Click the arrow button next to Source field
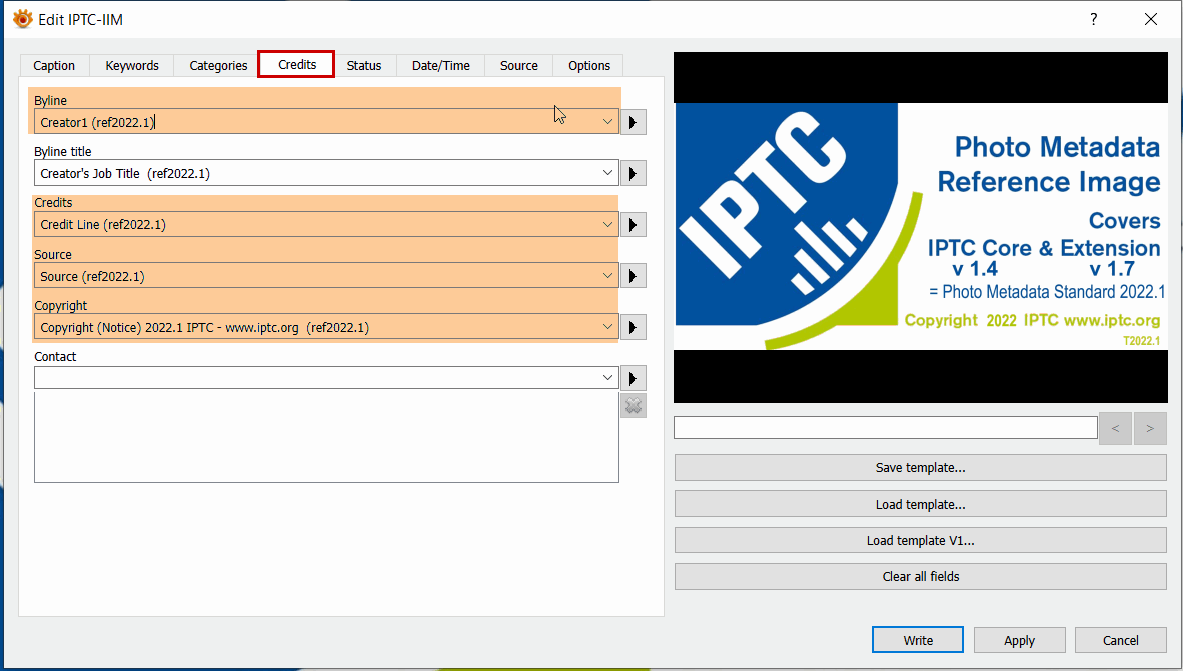The height and width of the screenshot is (671, 1183). coord(633,276)
